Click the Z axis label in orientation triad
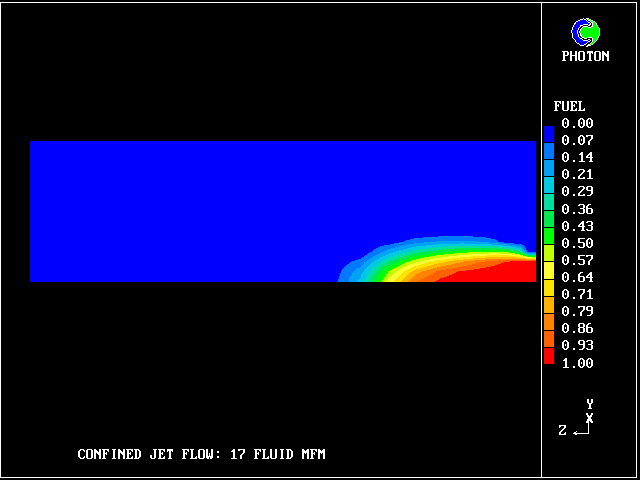 click(563, 430)
